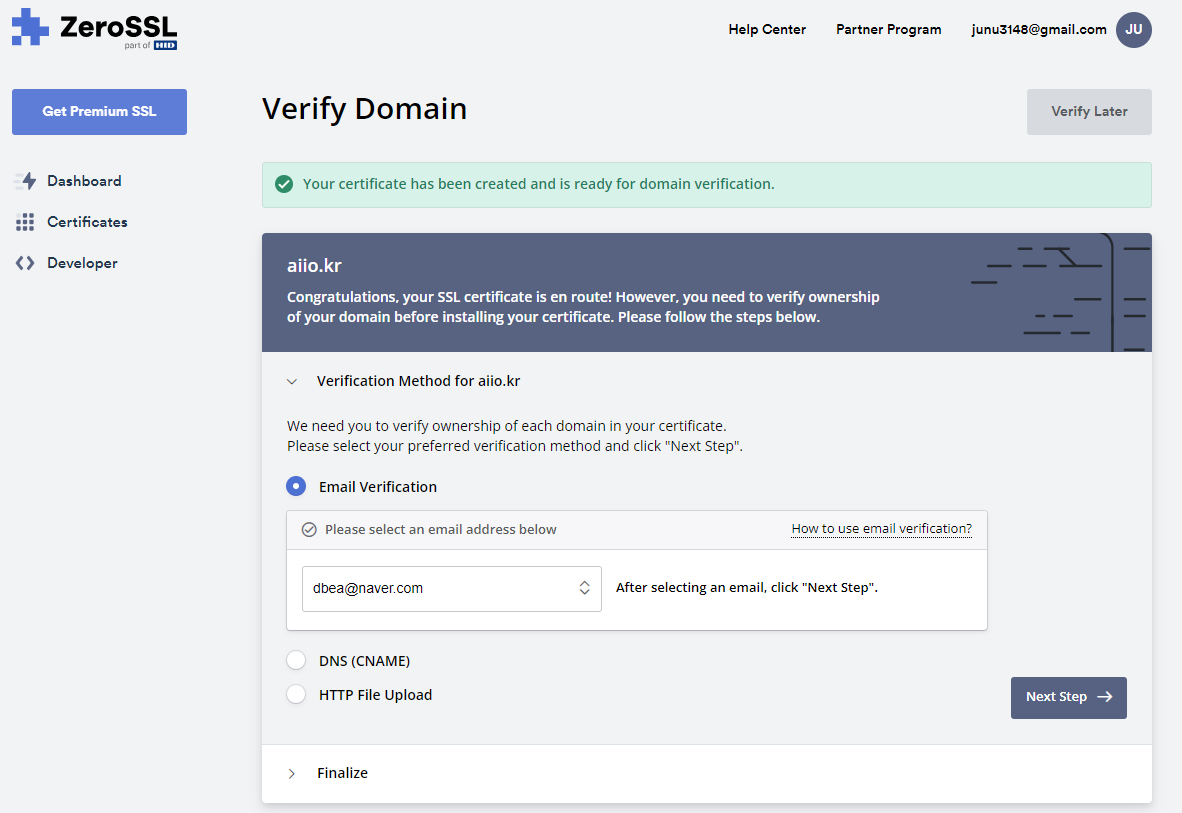1182x813 pixels.
Task: Click the junu3148@gmail.com account link
Action: [x=1039, y=29]
